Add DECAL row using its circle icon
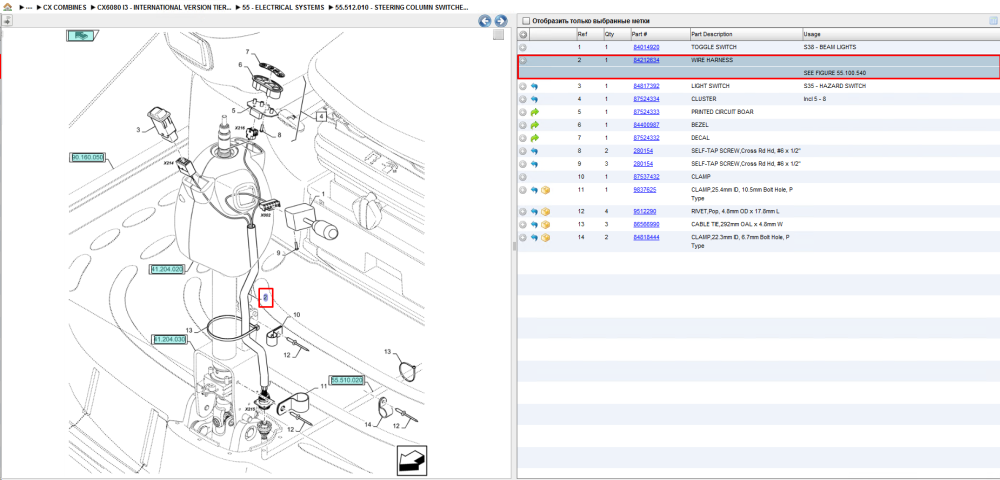 tap(523, 138)
